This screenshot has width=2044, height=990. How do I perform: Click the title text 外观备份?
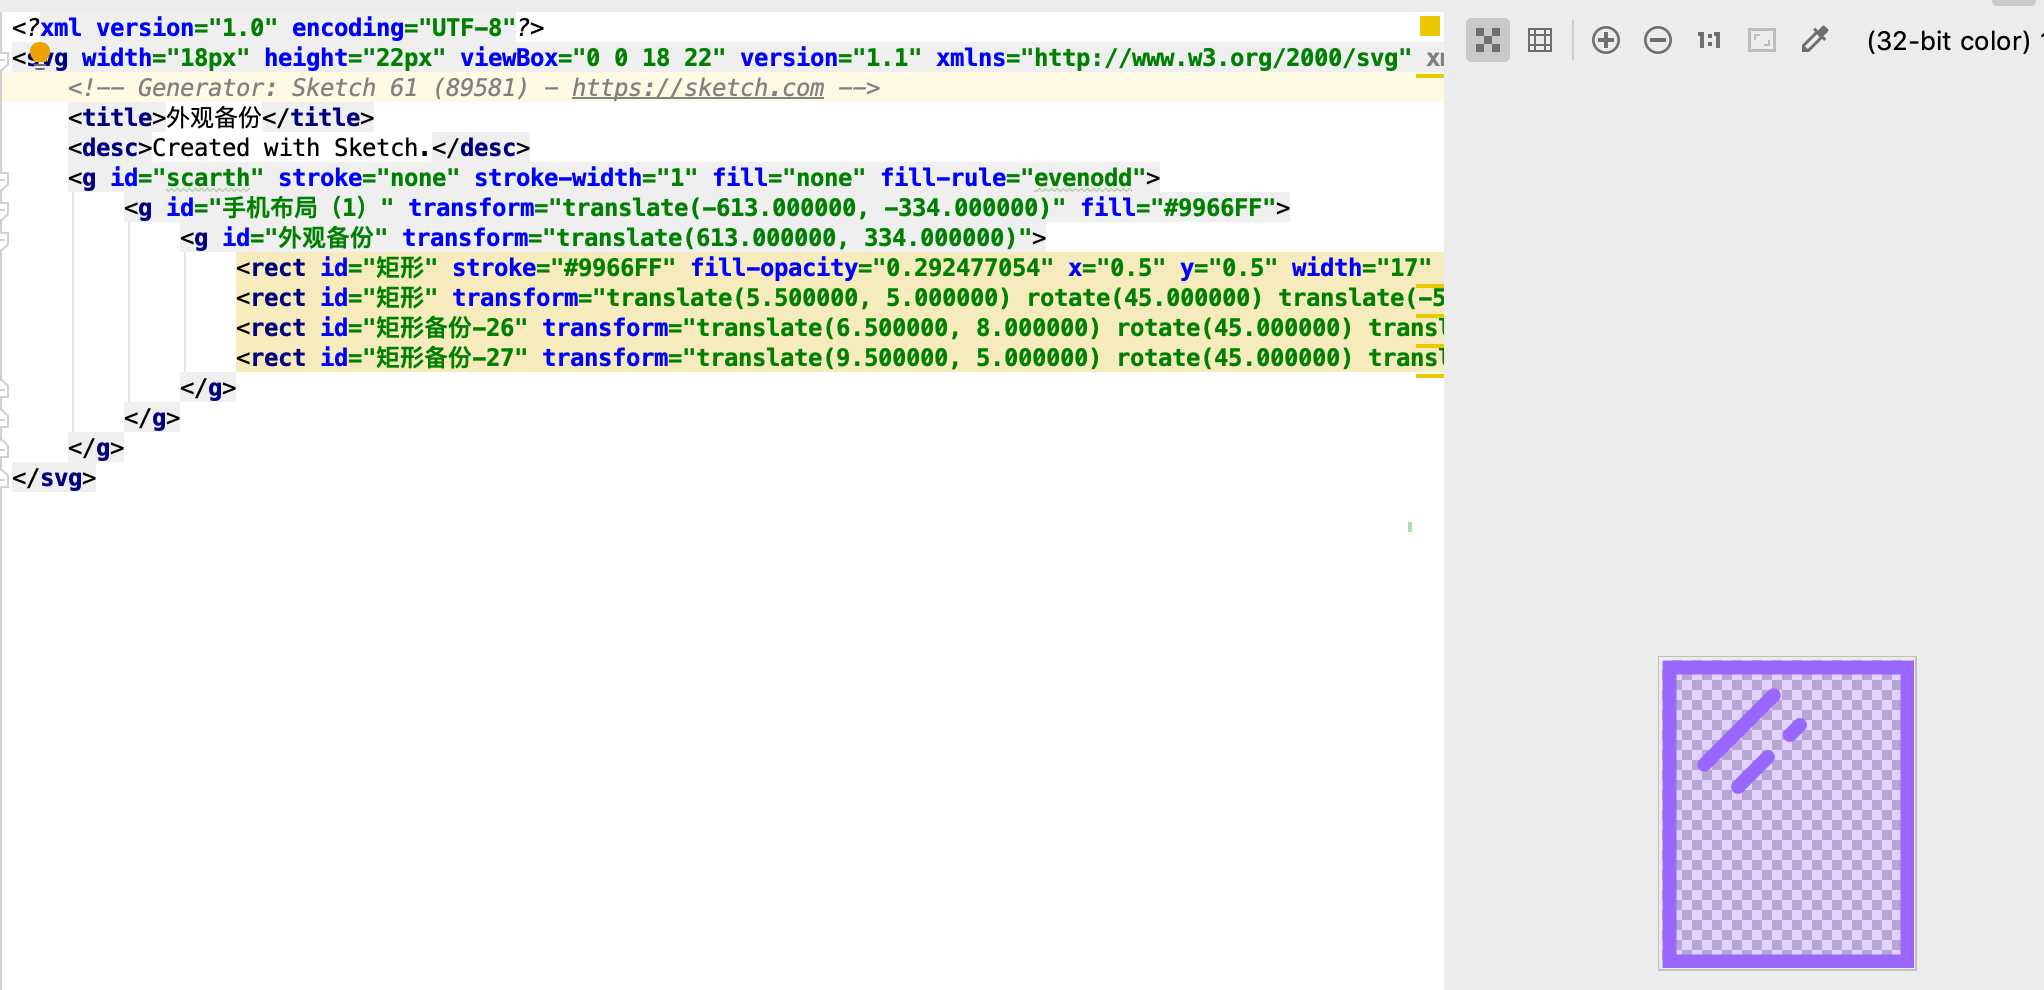pyautogui.click(x=214, y=118)
